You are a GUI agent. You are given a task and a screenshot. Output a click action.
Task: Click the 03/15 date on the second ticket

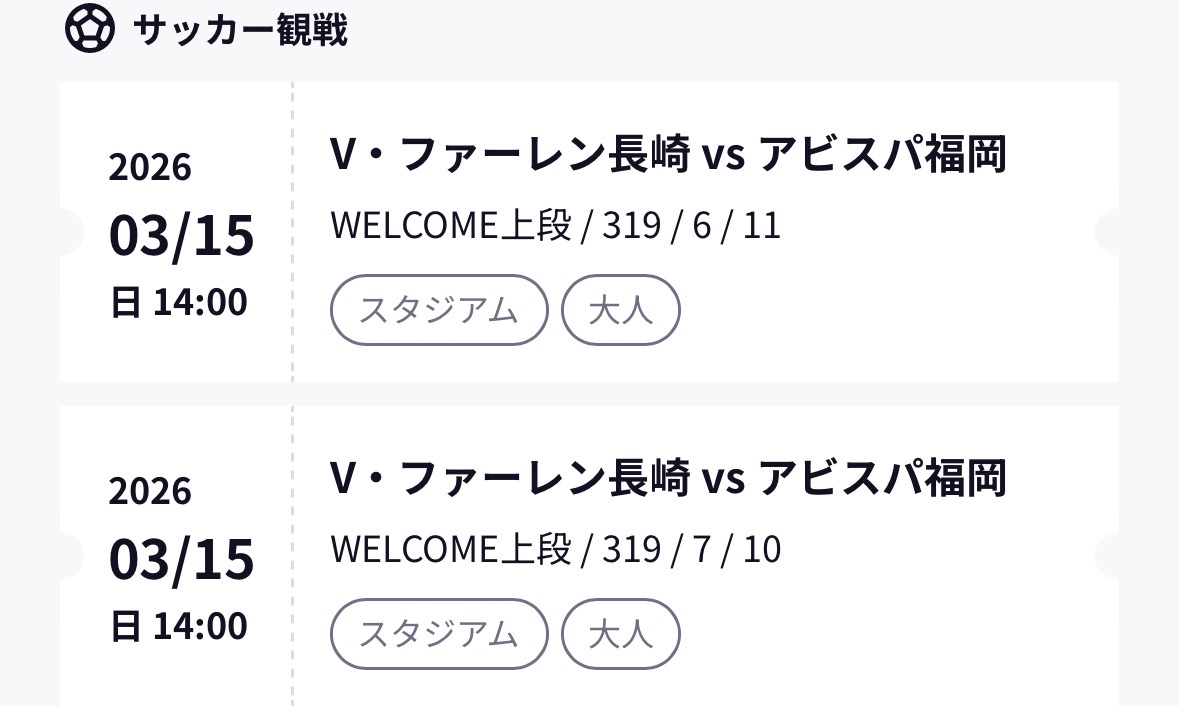click(181, 559)
